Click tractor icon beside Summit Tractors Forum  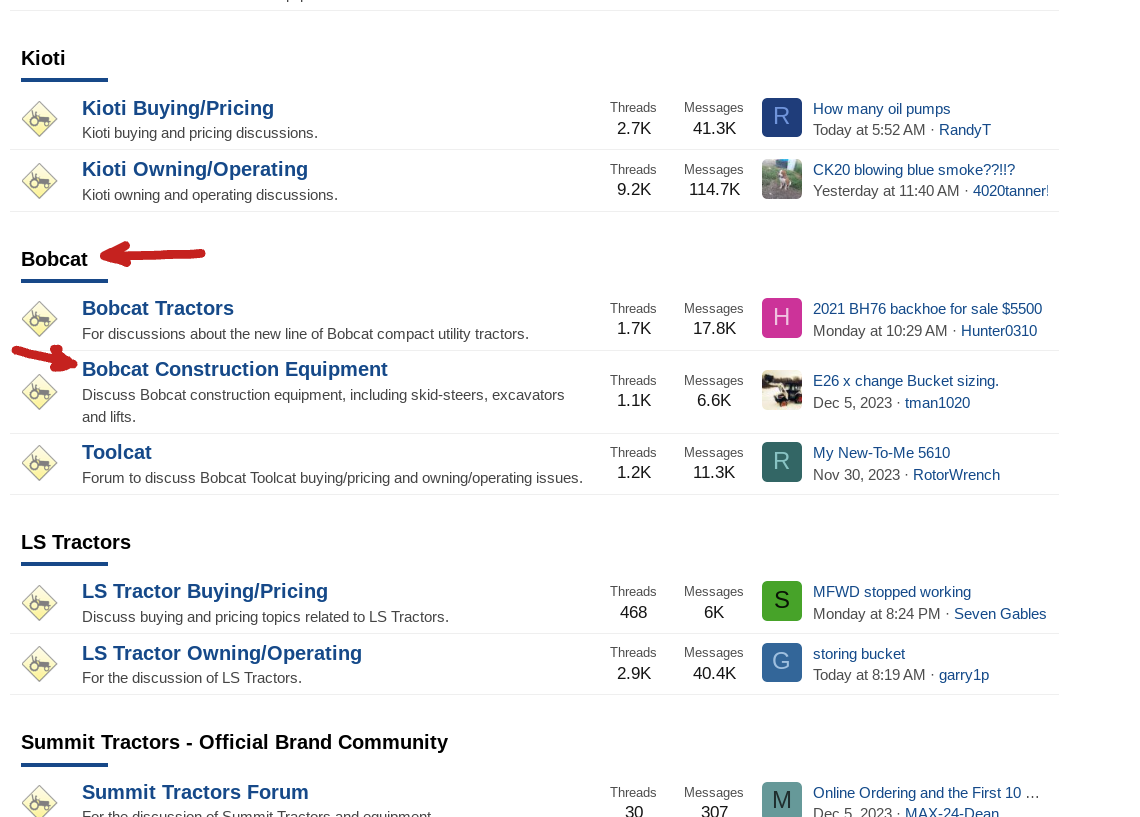(x=39, y=801)
